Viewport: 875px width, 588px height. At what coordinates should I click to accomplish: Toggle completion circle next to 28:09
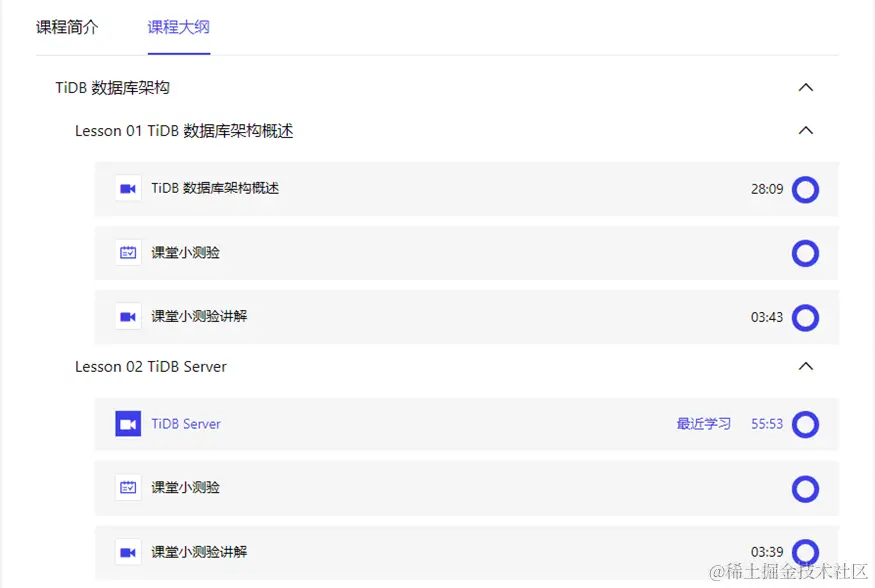coord(805,190)
